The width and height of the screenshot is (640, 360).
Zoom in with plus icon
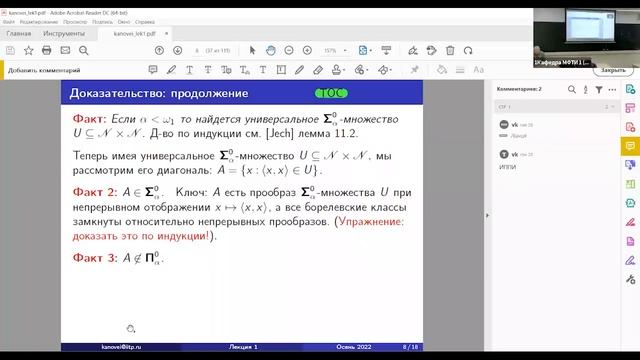pyautogui.click(x=307, y=51)
